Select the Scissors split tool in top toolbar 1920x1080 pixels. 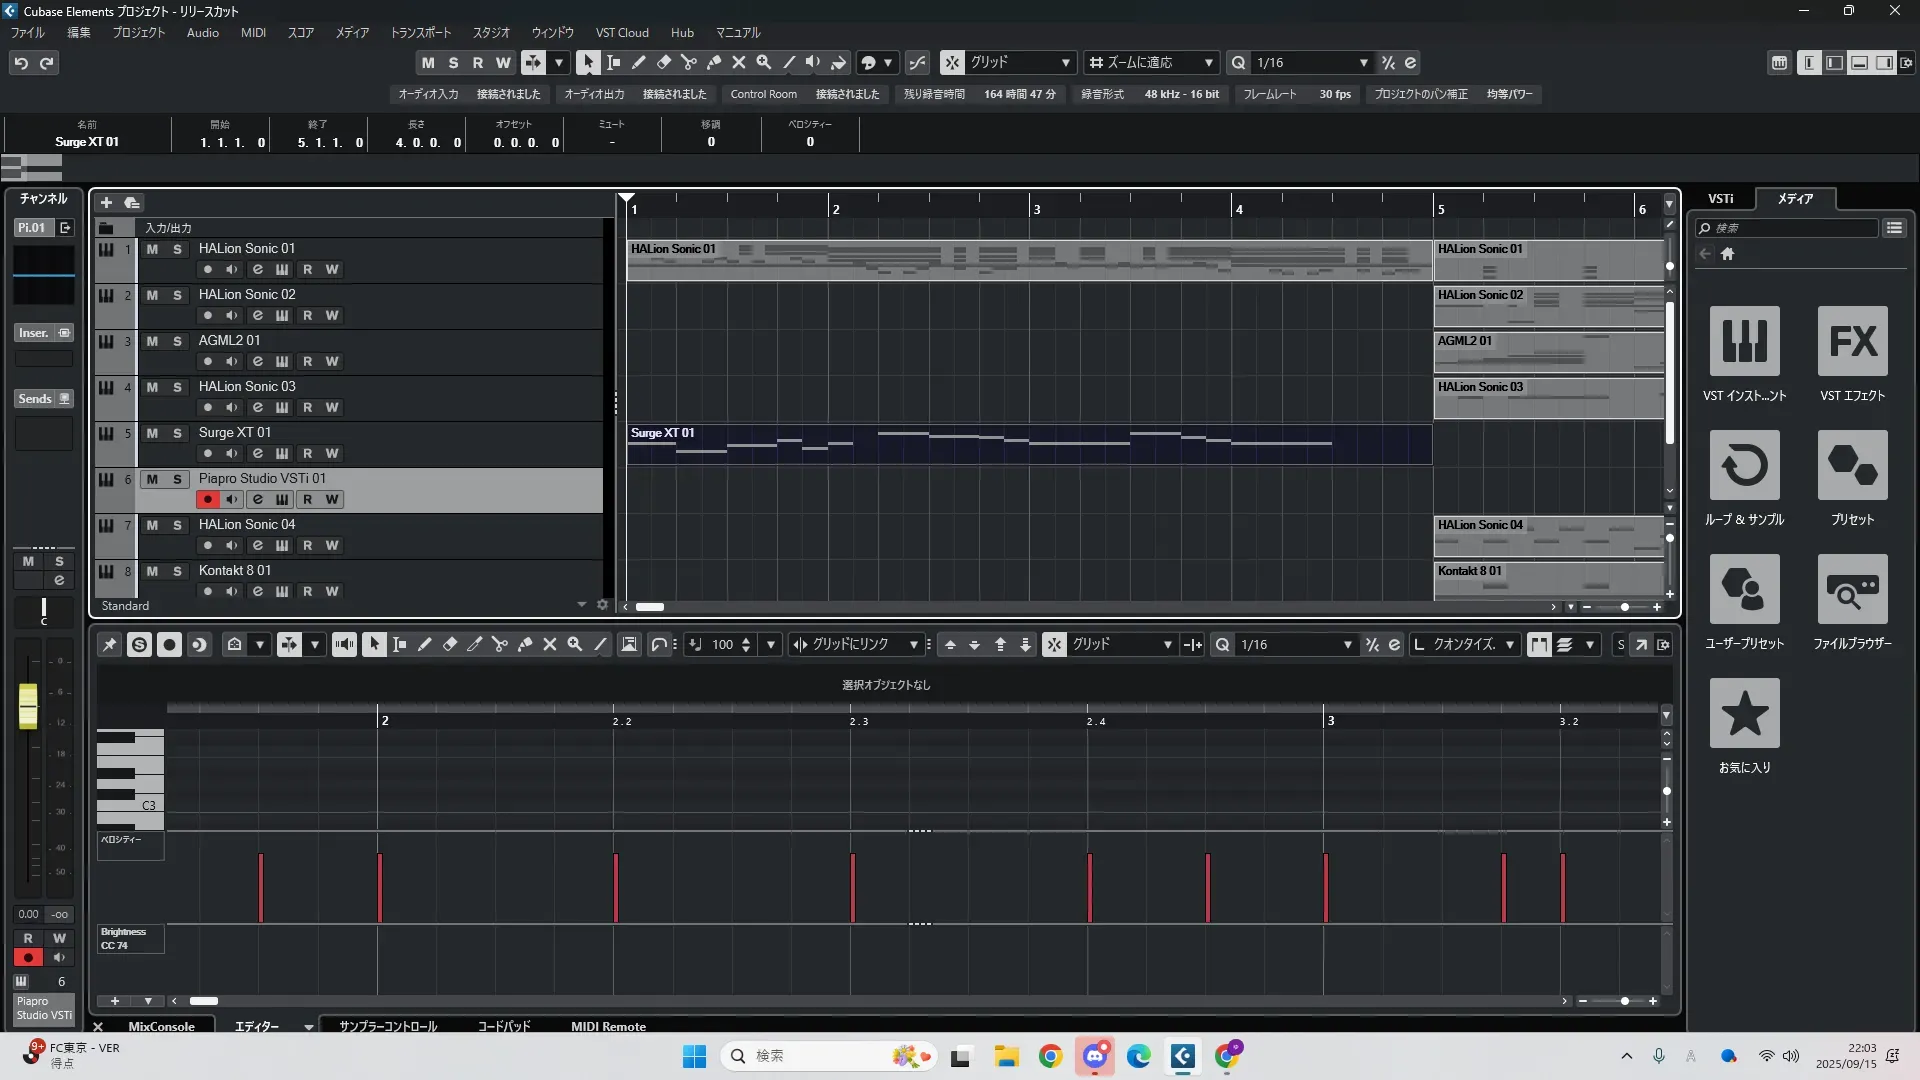coord(688,62)
